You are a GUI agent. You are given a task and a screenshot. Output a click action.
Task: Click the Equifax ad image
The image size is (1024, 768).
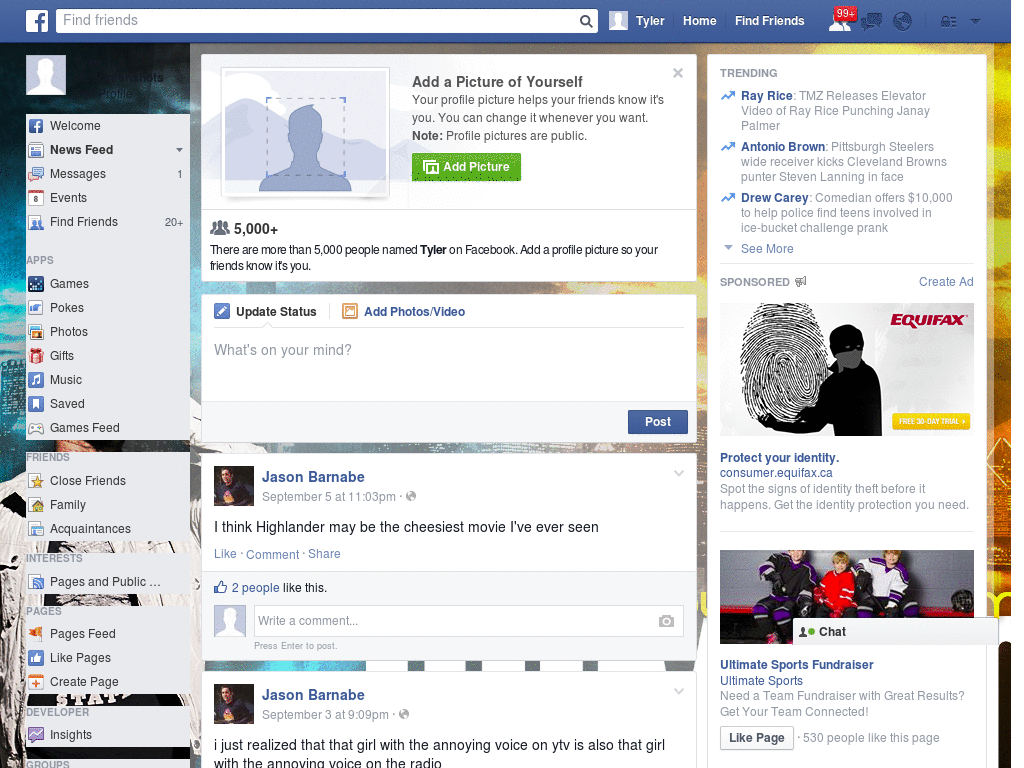tap(846, 369)
